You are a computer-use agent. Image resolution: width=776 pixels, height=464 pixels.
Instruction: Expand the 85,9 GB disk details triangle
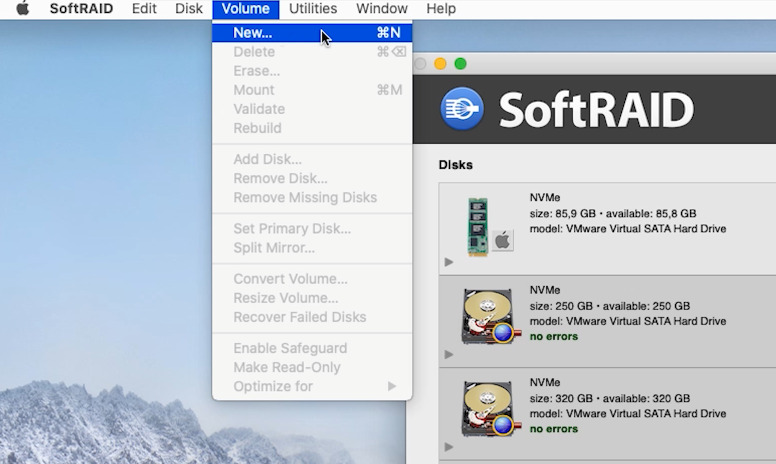(x=449, y=262)
